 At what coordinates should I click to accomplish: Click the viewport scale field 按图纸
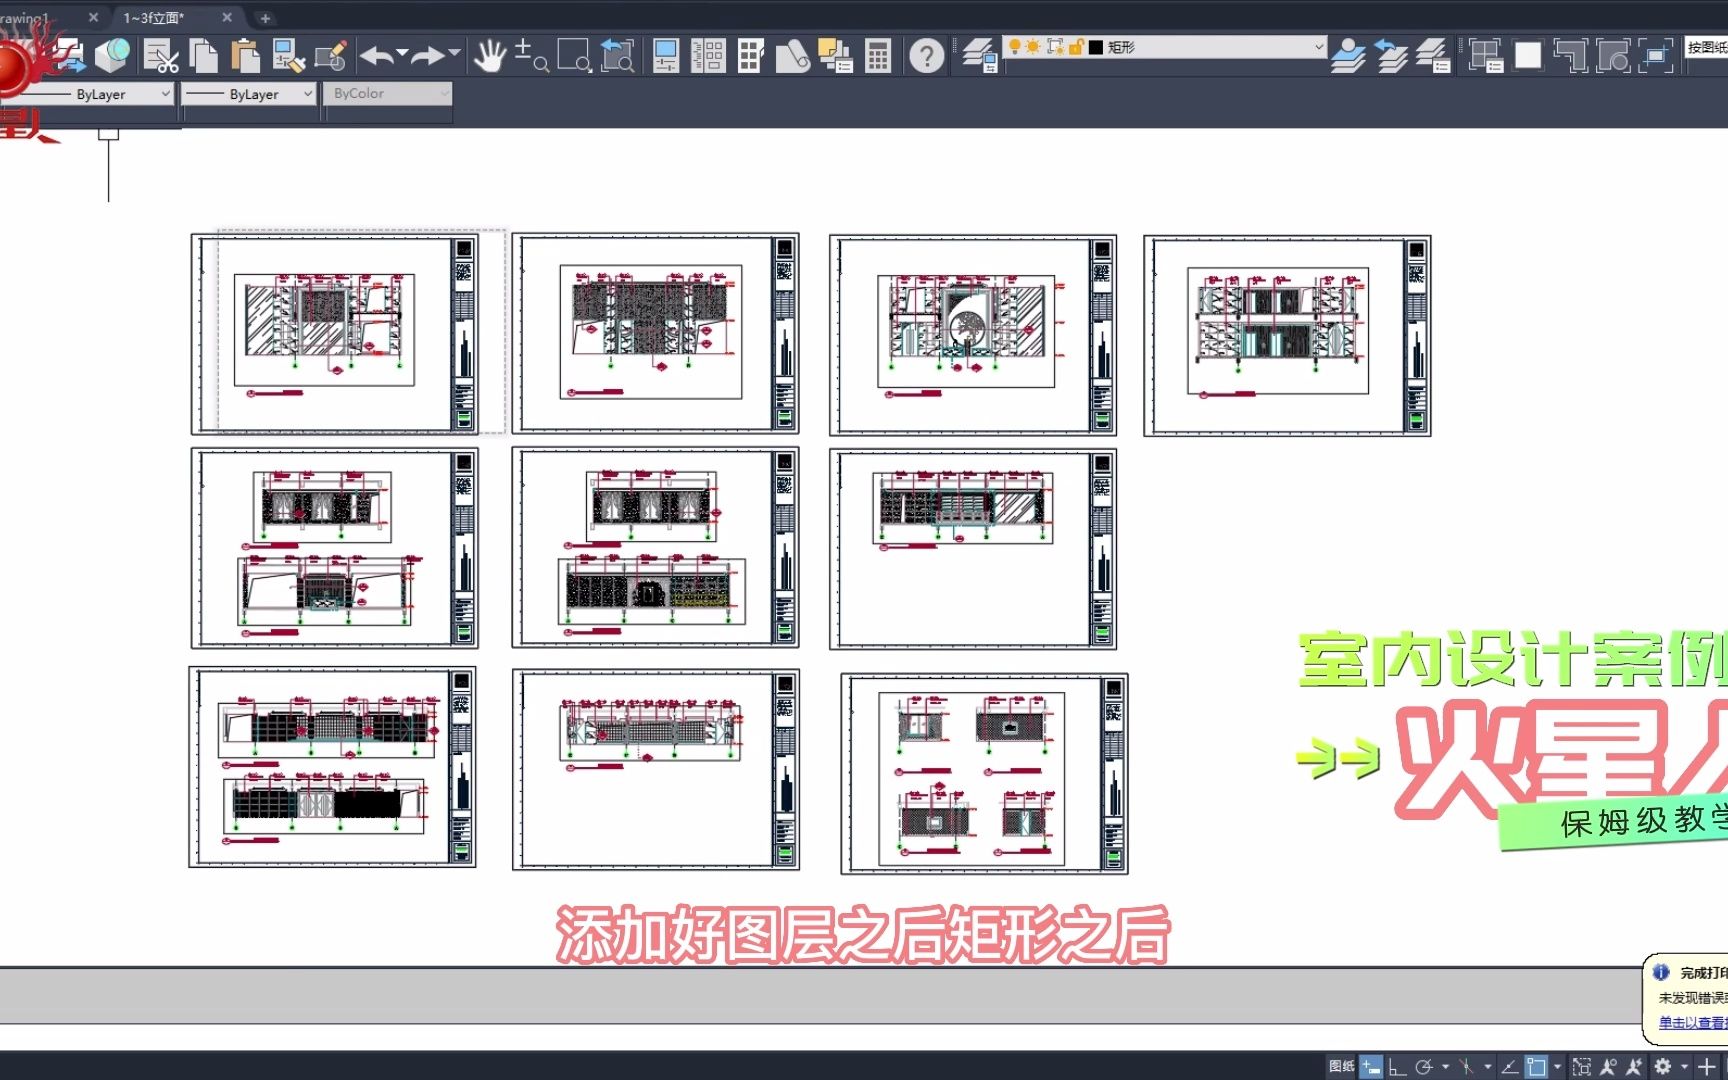click(x=1707, y=47)
